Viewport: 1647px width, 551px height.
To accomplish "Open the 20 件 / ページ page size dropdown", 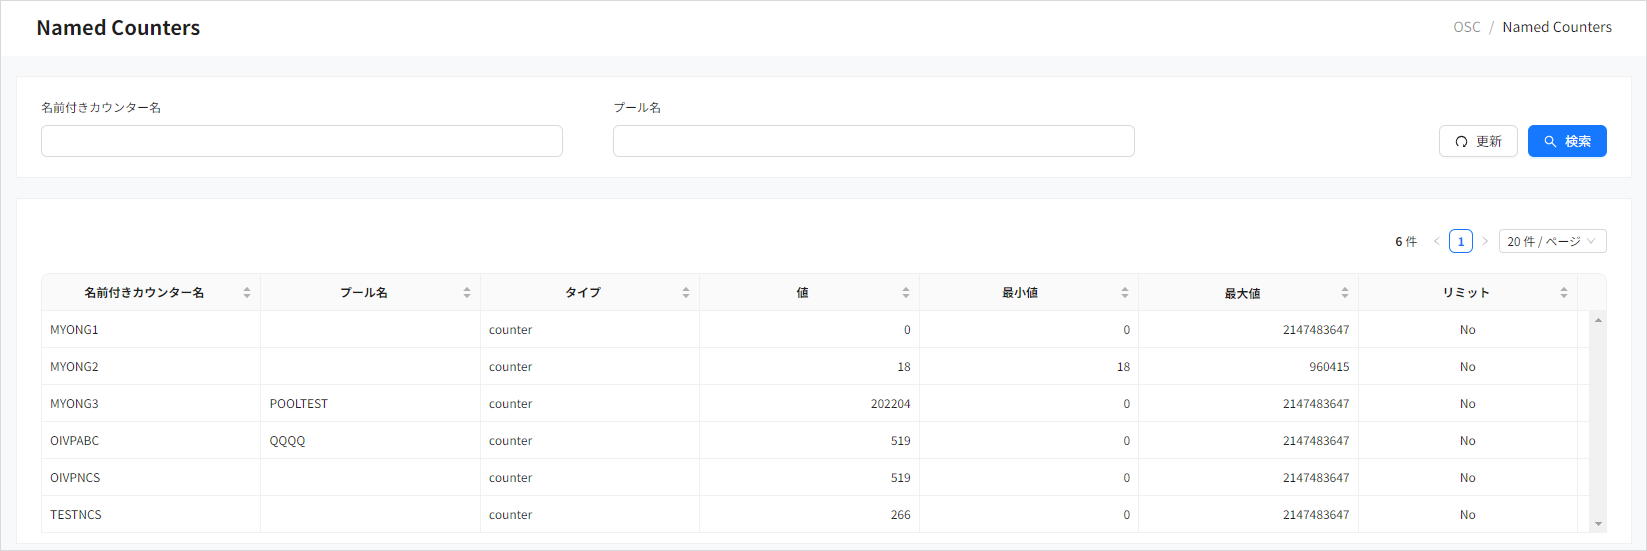I will point(1552,241).
